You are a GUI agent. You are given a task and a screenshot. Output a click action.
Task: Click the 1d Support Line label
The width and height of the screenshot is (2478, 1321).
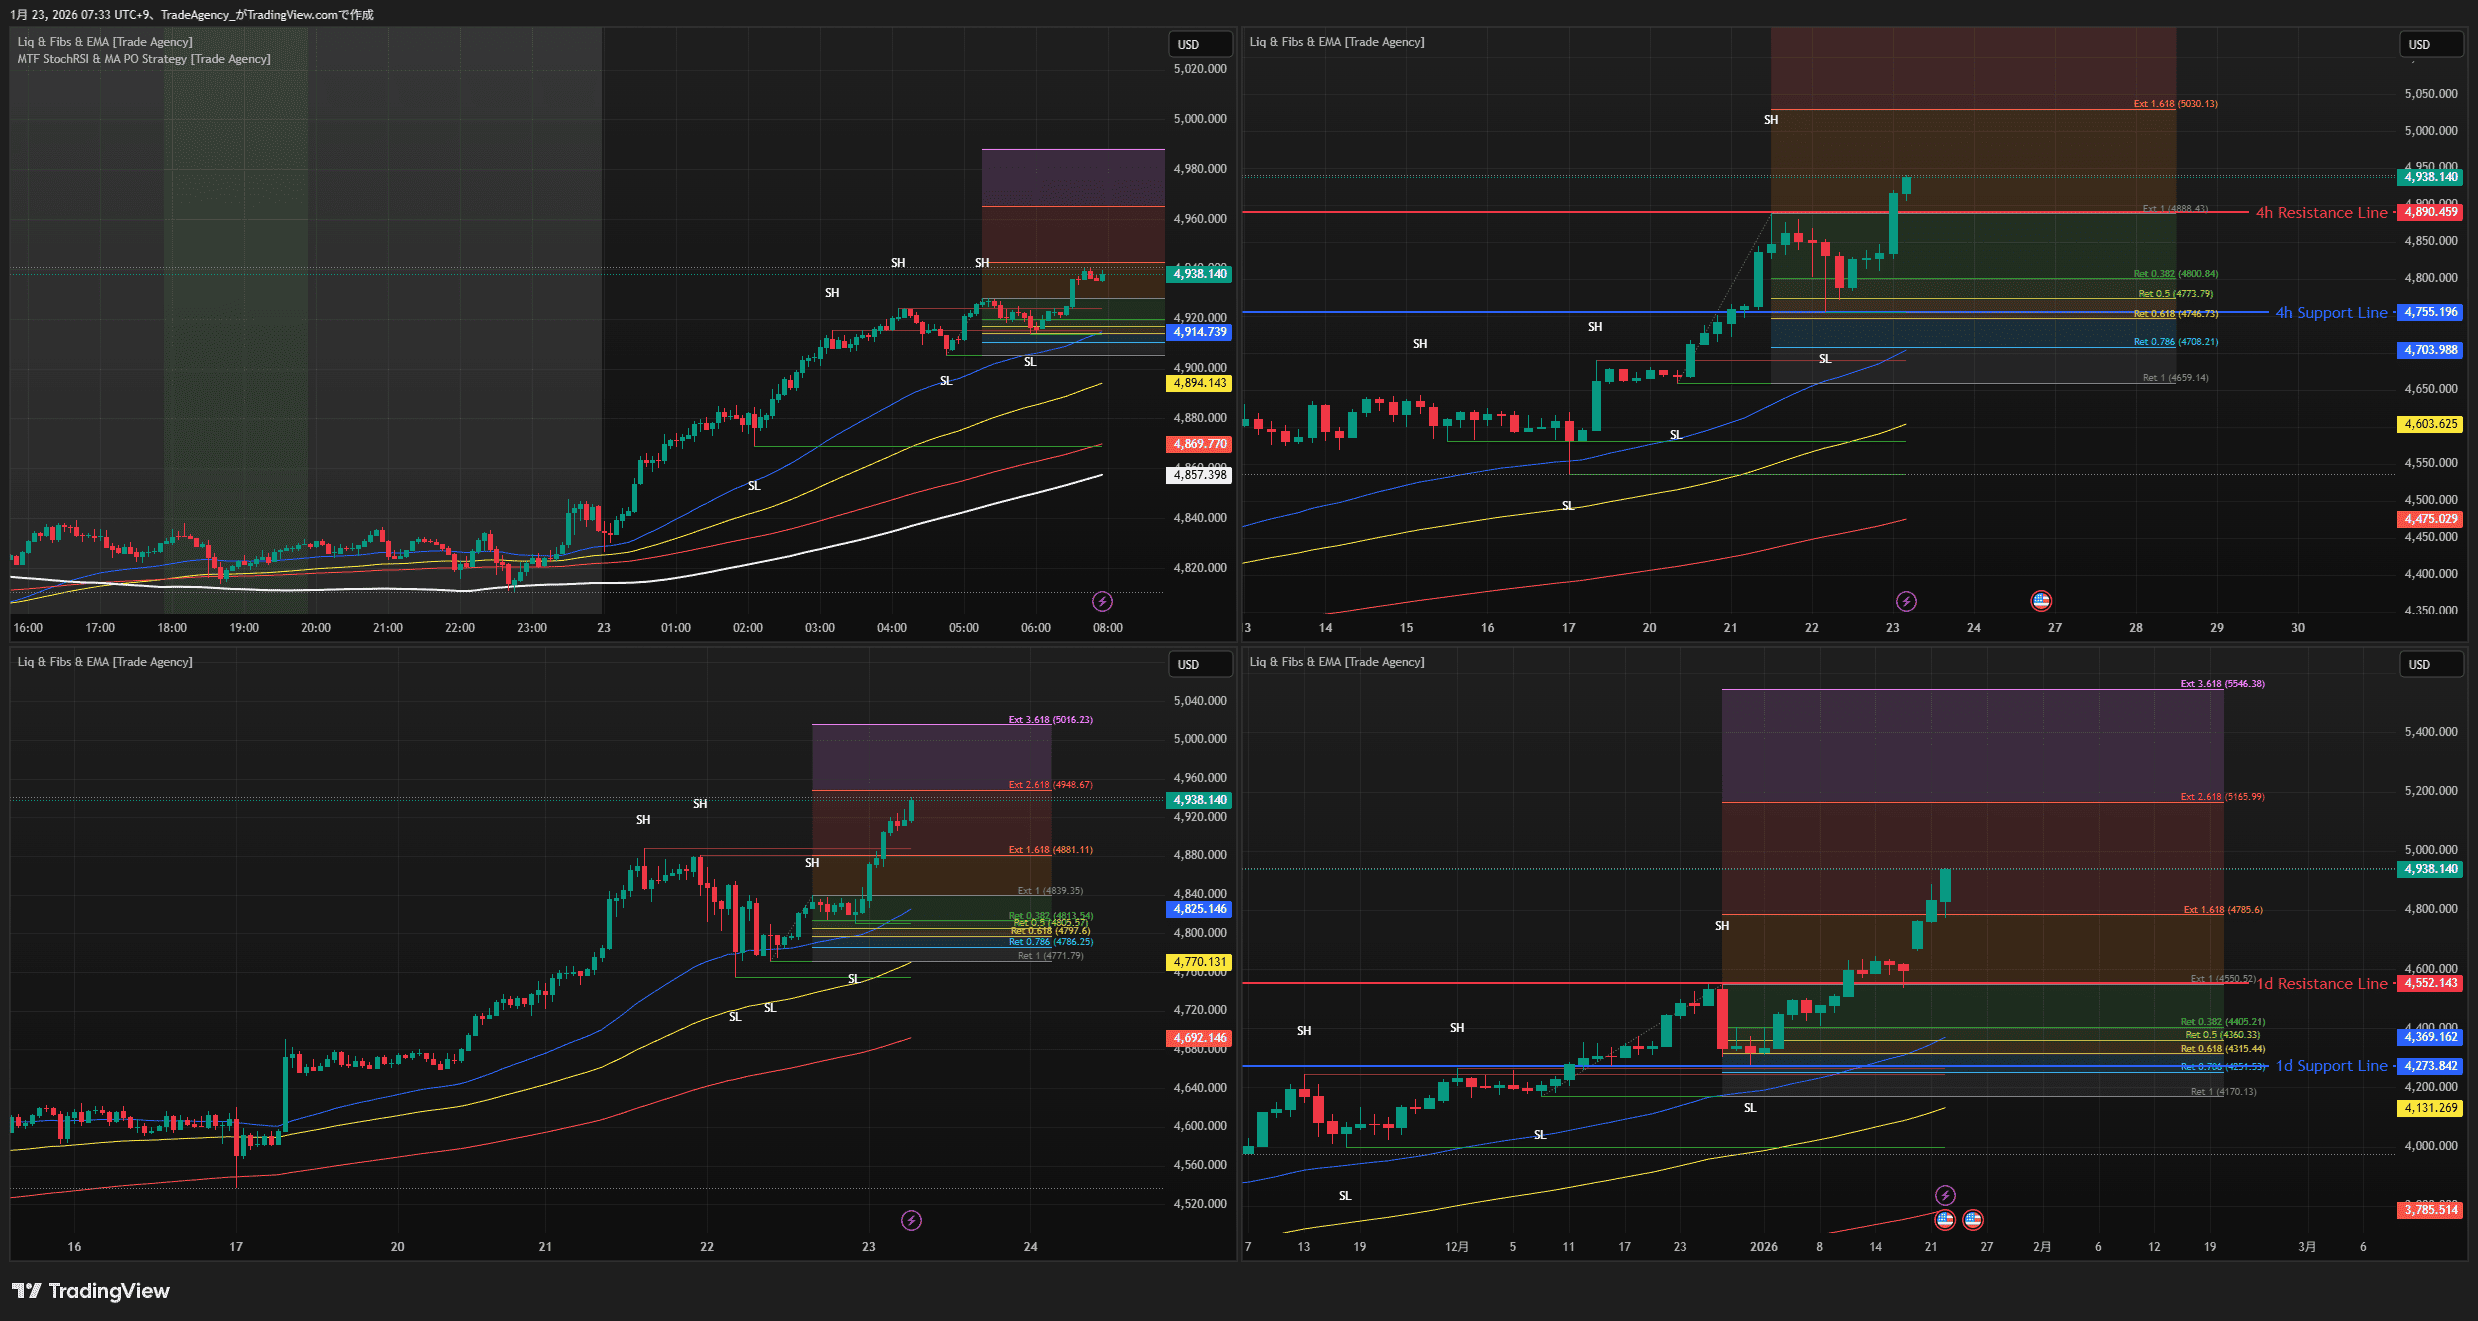coord(2331,1066)
